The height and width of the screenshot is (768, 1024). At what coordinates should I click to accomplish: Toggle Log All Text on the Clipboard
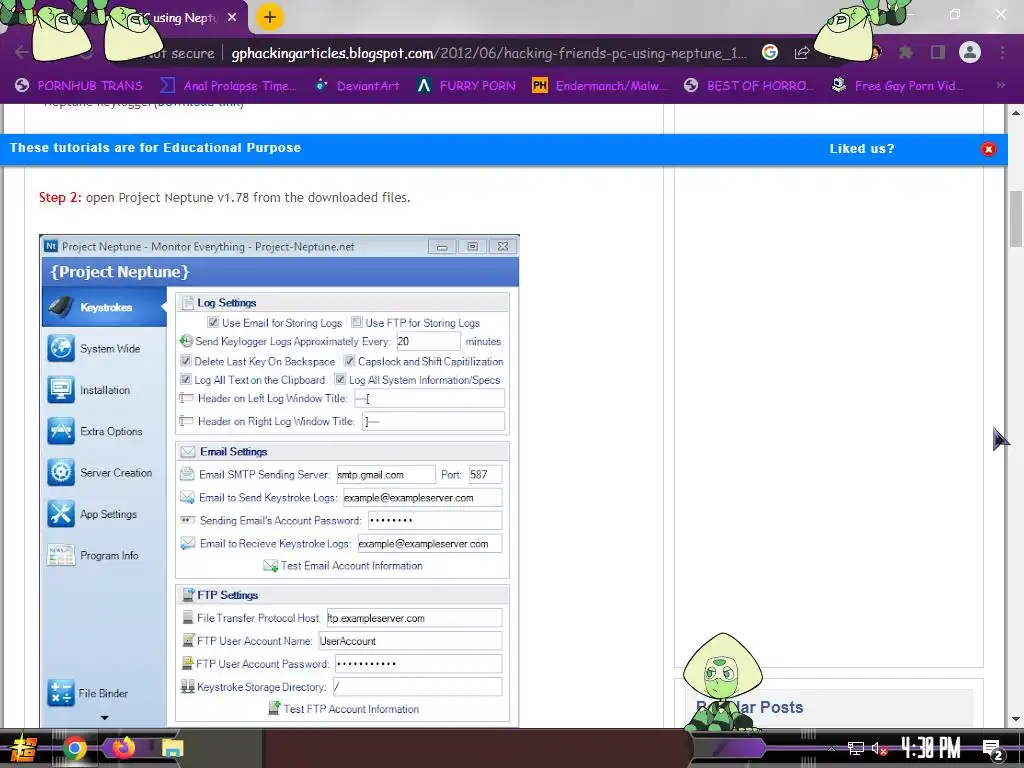tap(185, 379)
